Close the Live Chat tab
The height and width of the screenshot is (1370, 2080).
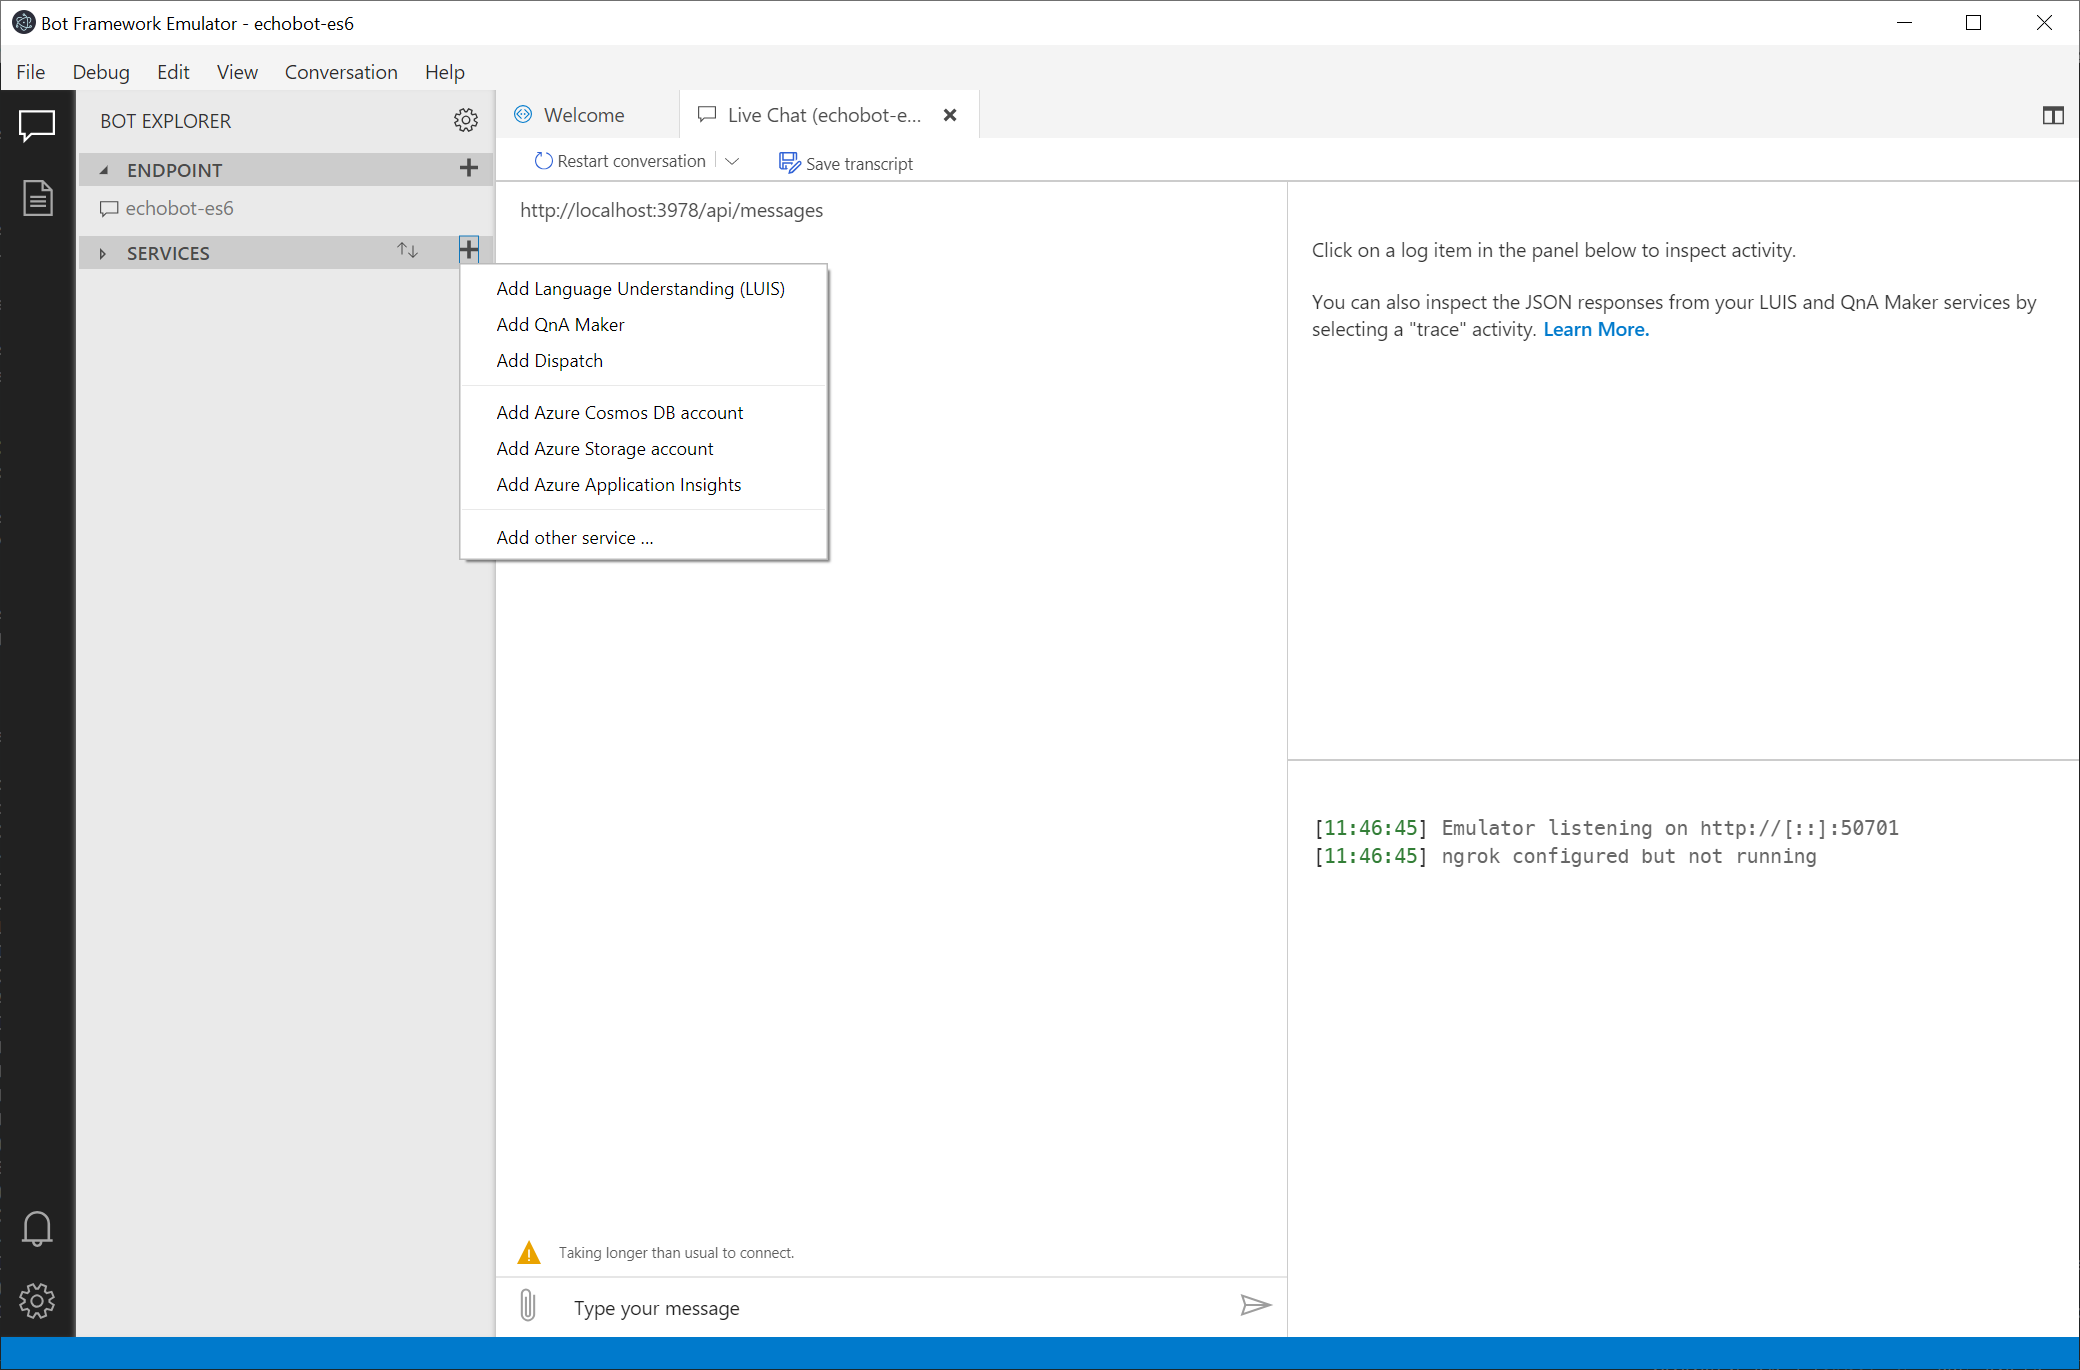tap(950, 115)
